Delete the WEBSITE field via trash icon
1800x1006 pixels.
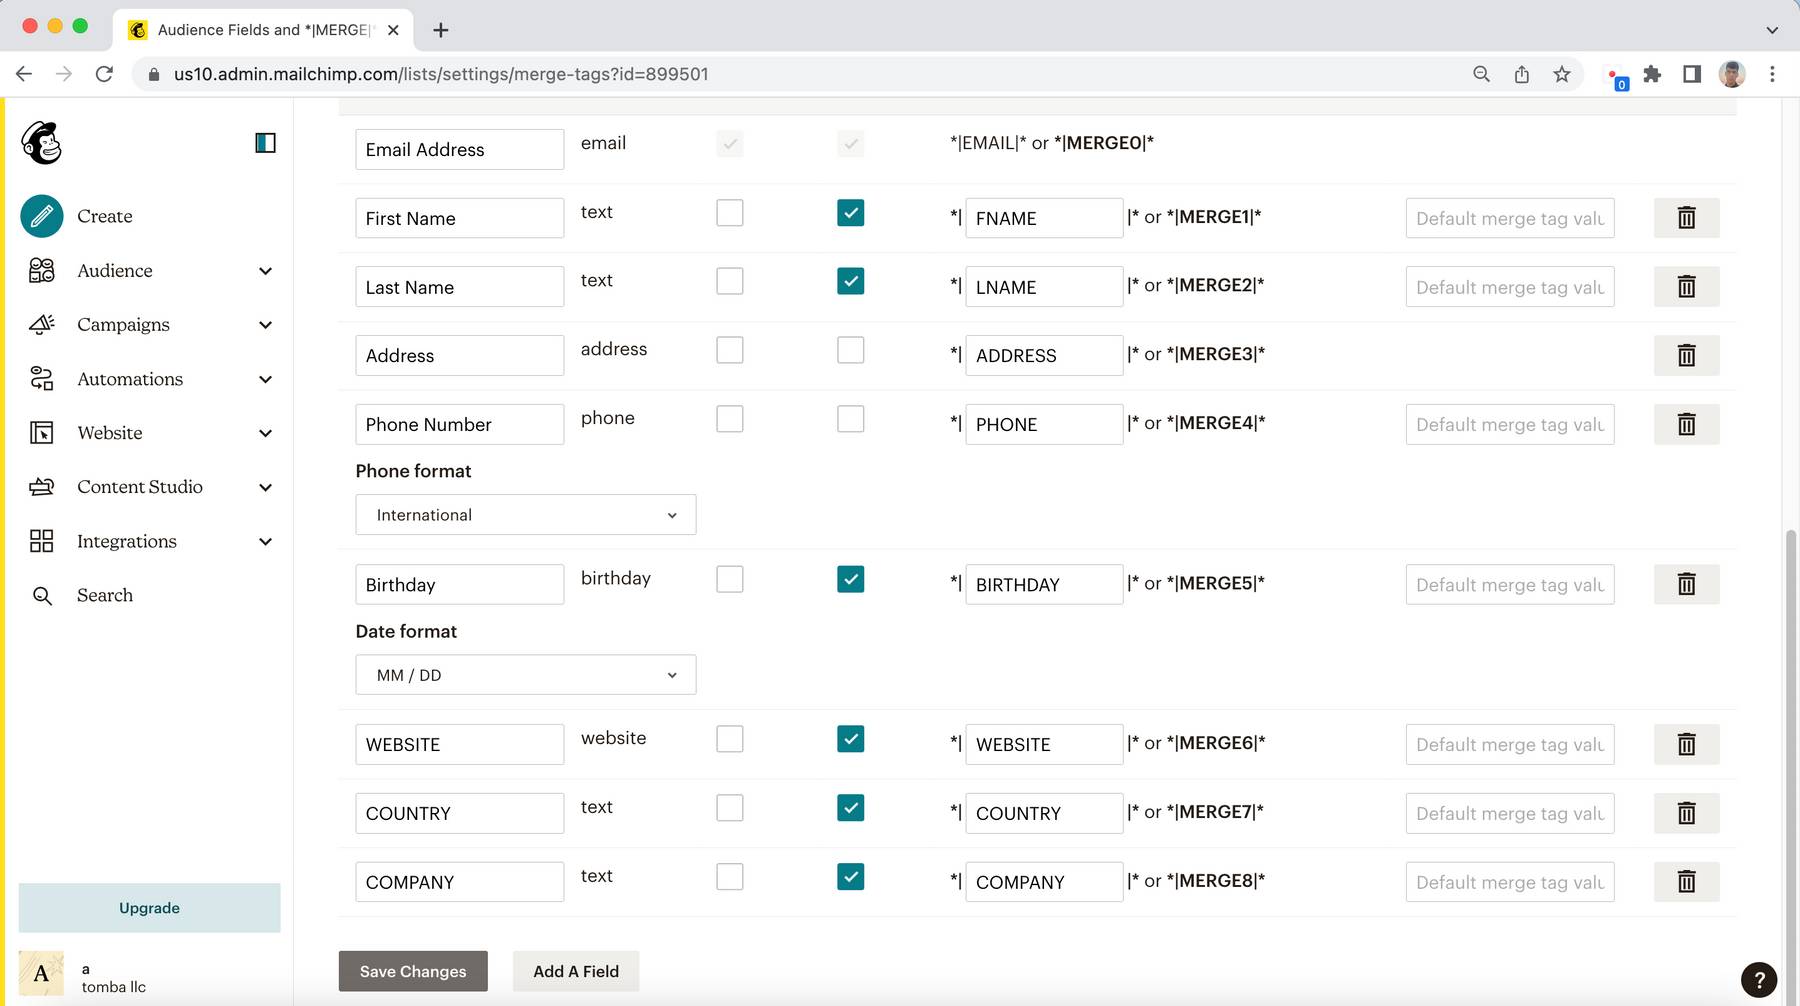click(1686, 744)
